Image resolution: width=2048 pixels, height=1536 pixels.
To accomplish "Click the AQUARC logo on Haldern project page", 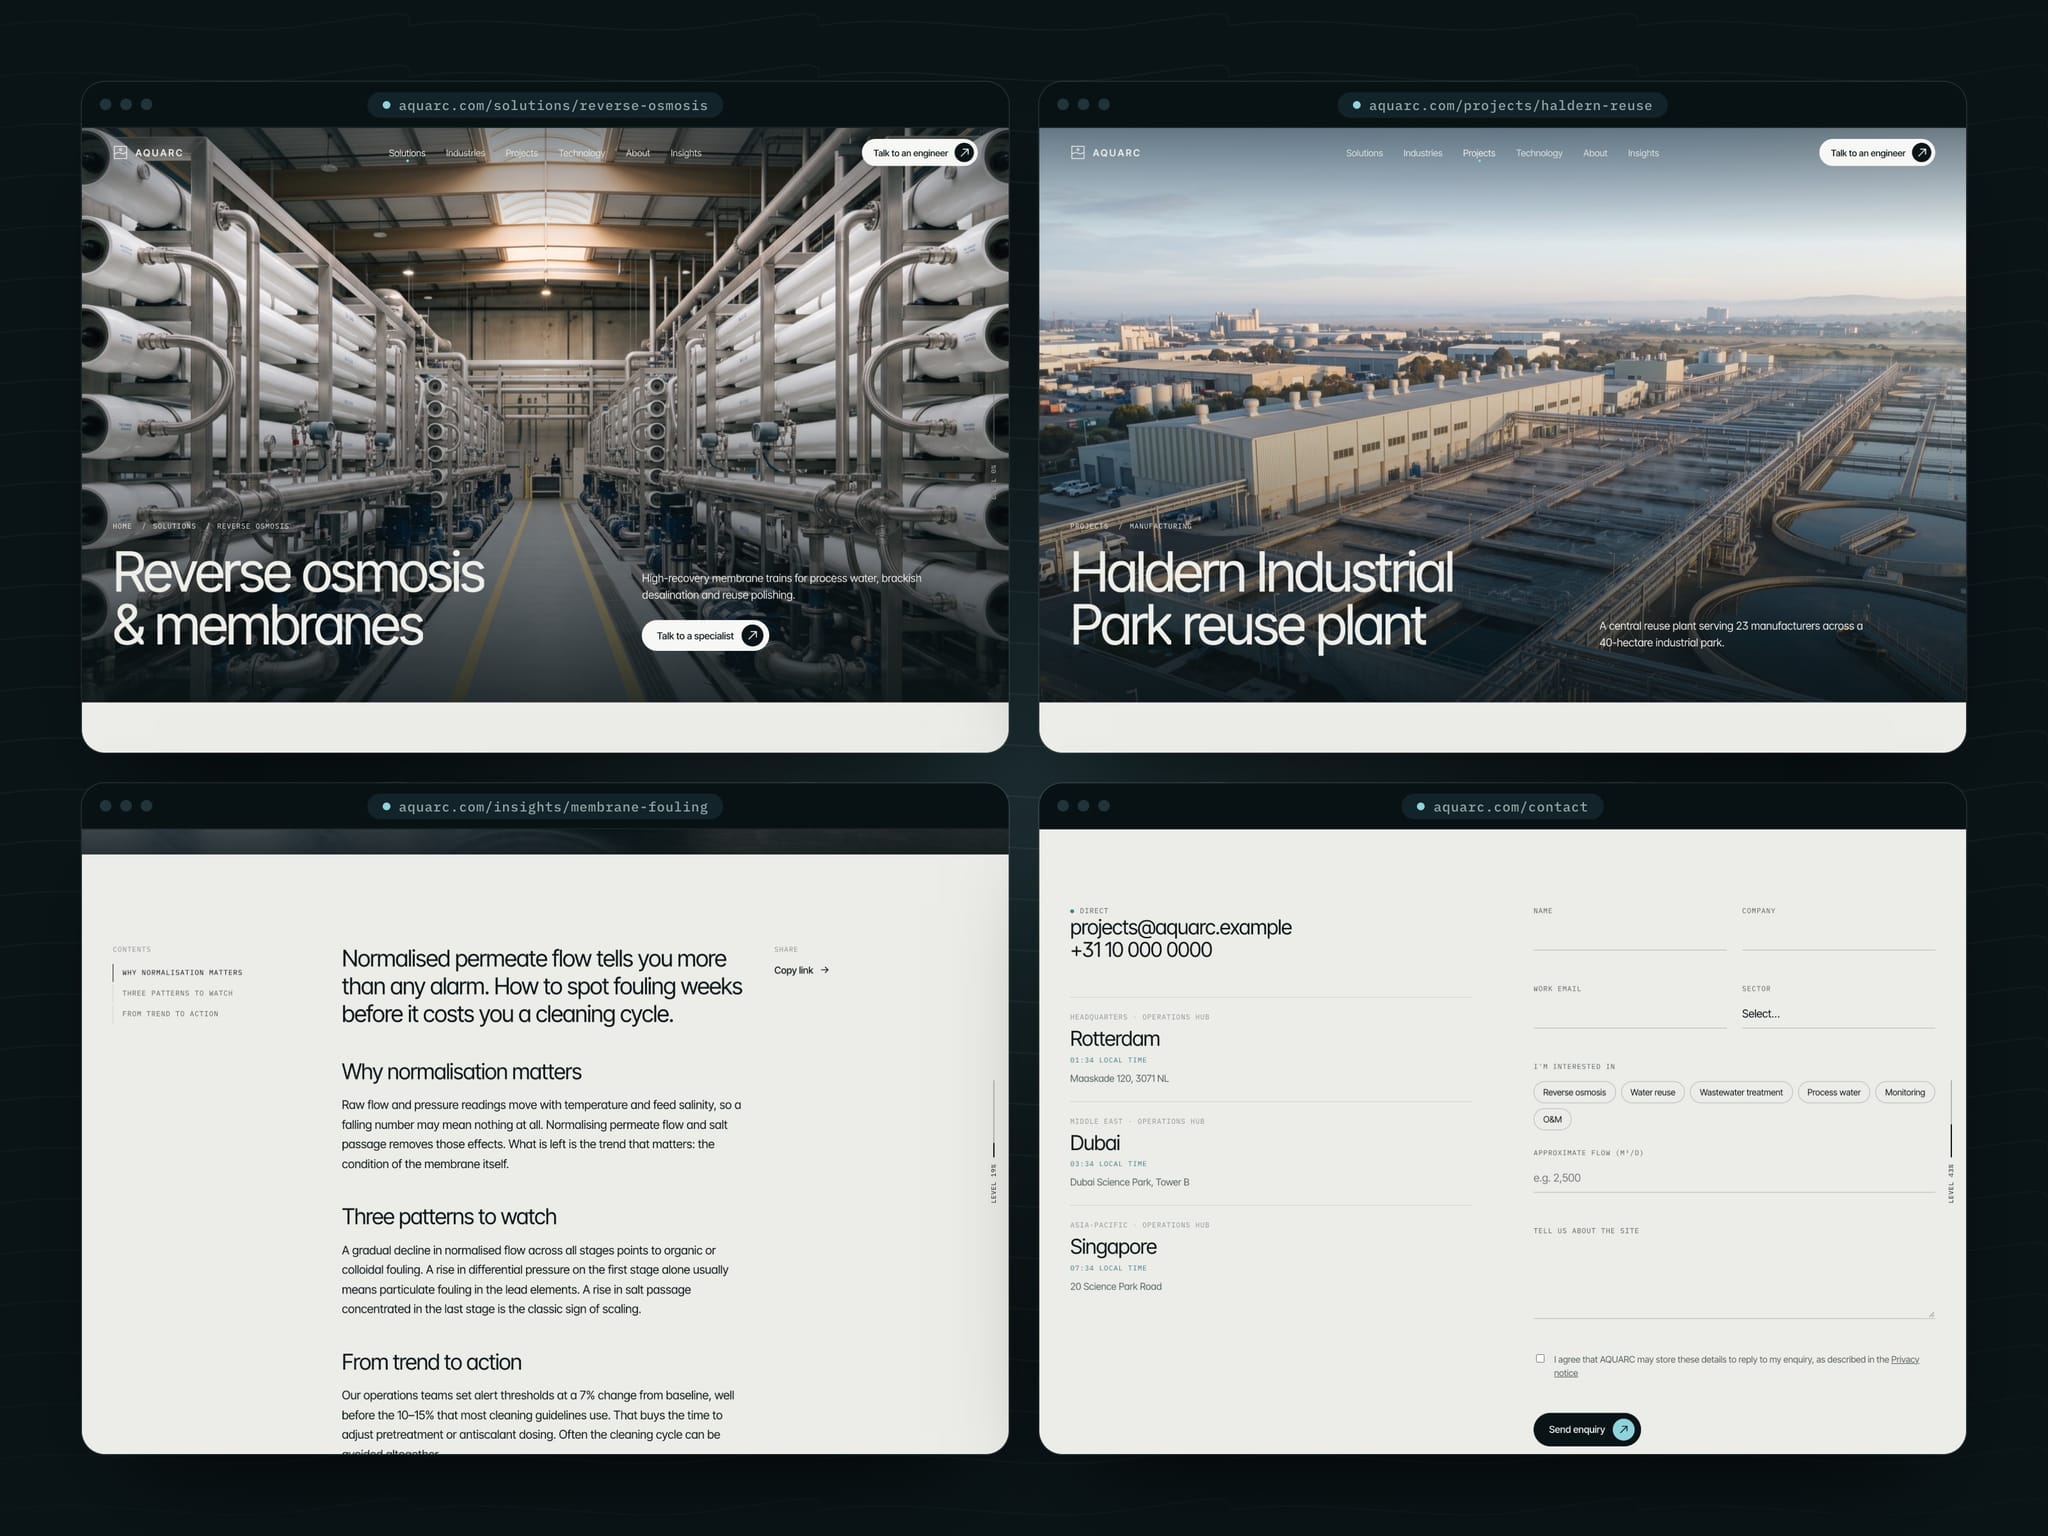I will point(1105,153).
